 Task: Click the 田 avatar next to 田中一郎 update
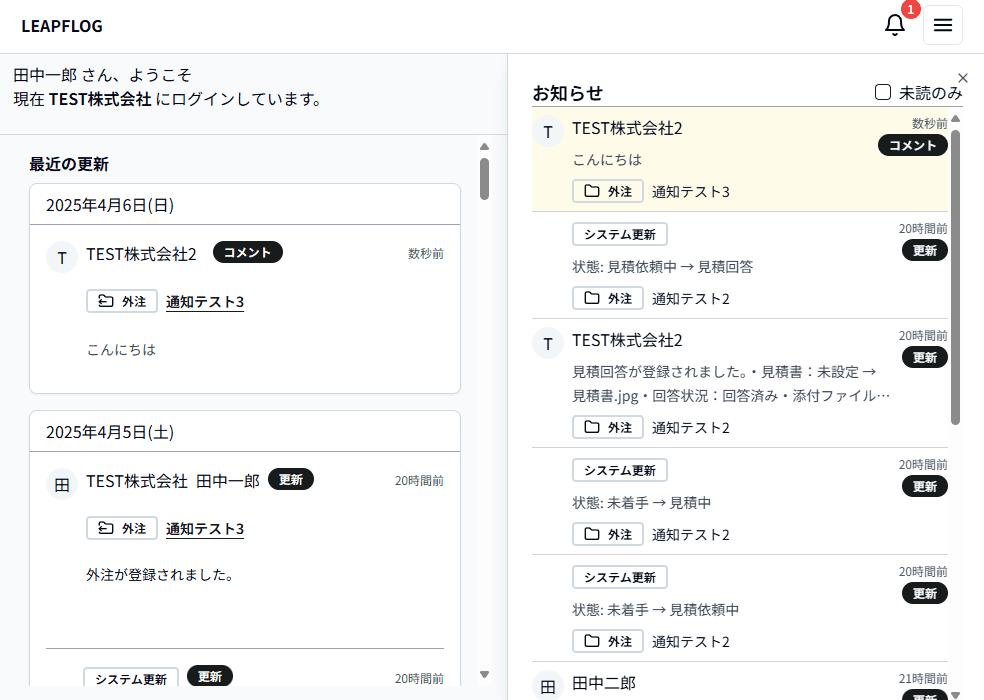(x=62, y=484)
